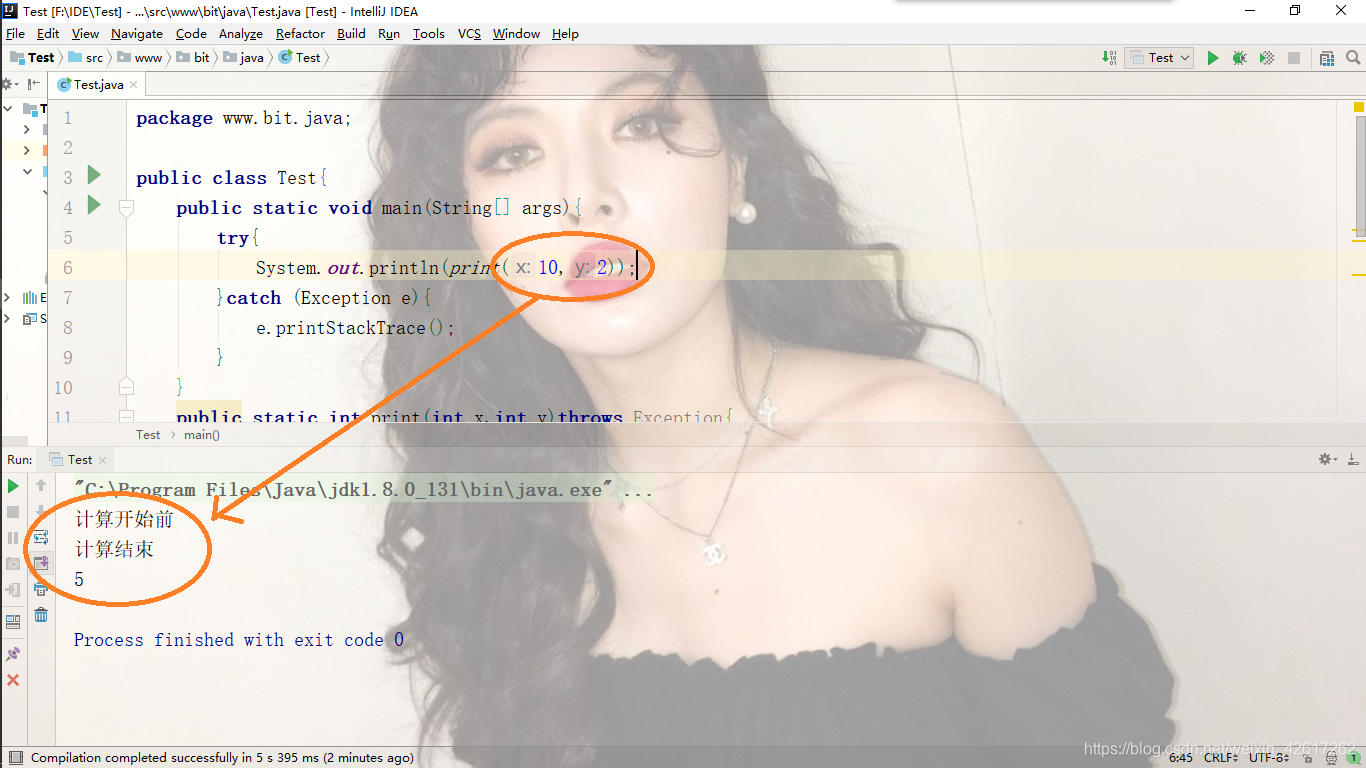Image resolution: width=1366 pixels, height=768 pixels.
Task: Collapse the root project tree node
Action: coord(8,109)
